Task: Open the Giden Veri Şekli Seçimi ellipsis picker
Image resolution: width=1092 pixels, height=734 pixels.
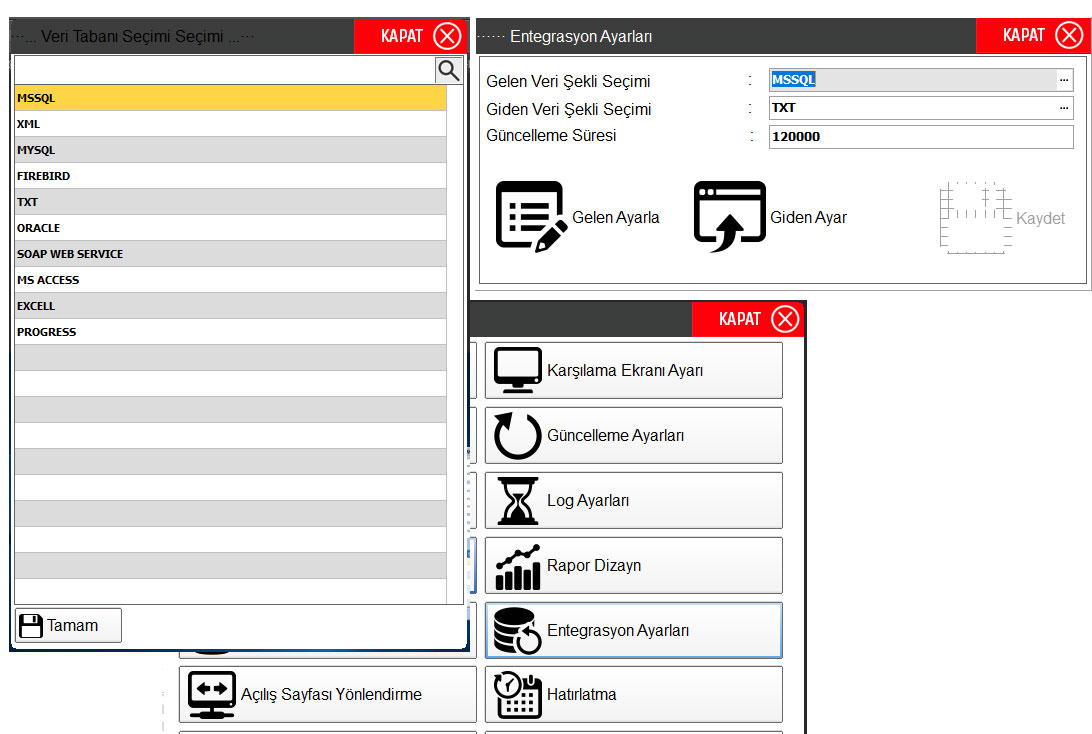Action: pyautogui.click(x=1063, y=108)
